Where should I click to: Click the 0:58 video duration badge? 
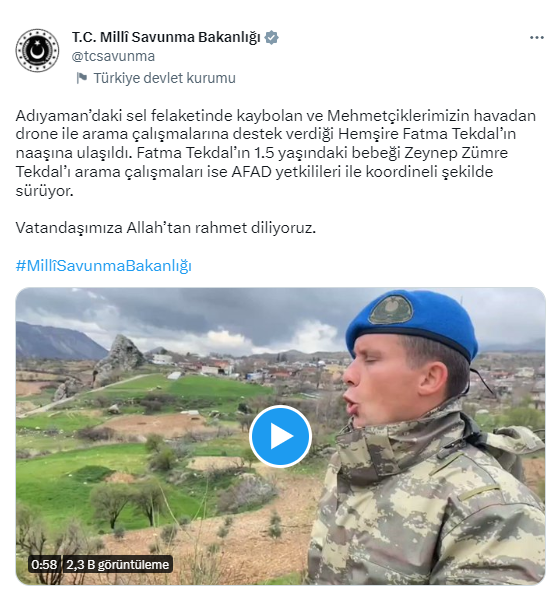(44, 565)
